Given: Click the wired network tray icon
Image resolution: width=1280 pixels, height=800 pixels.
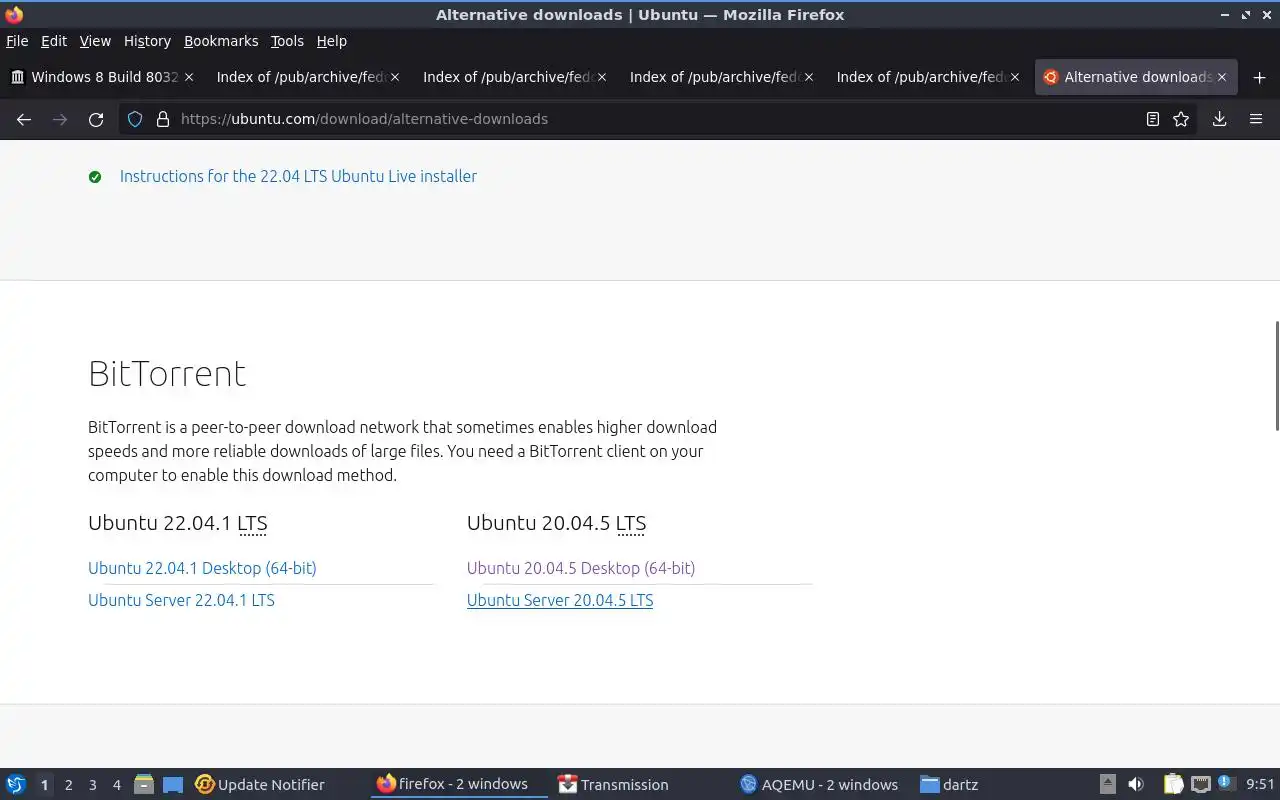Looking at the screenshot, I should point(1200,784).
